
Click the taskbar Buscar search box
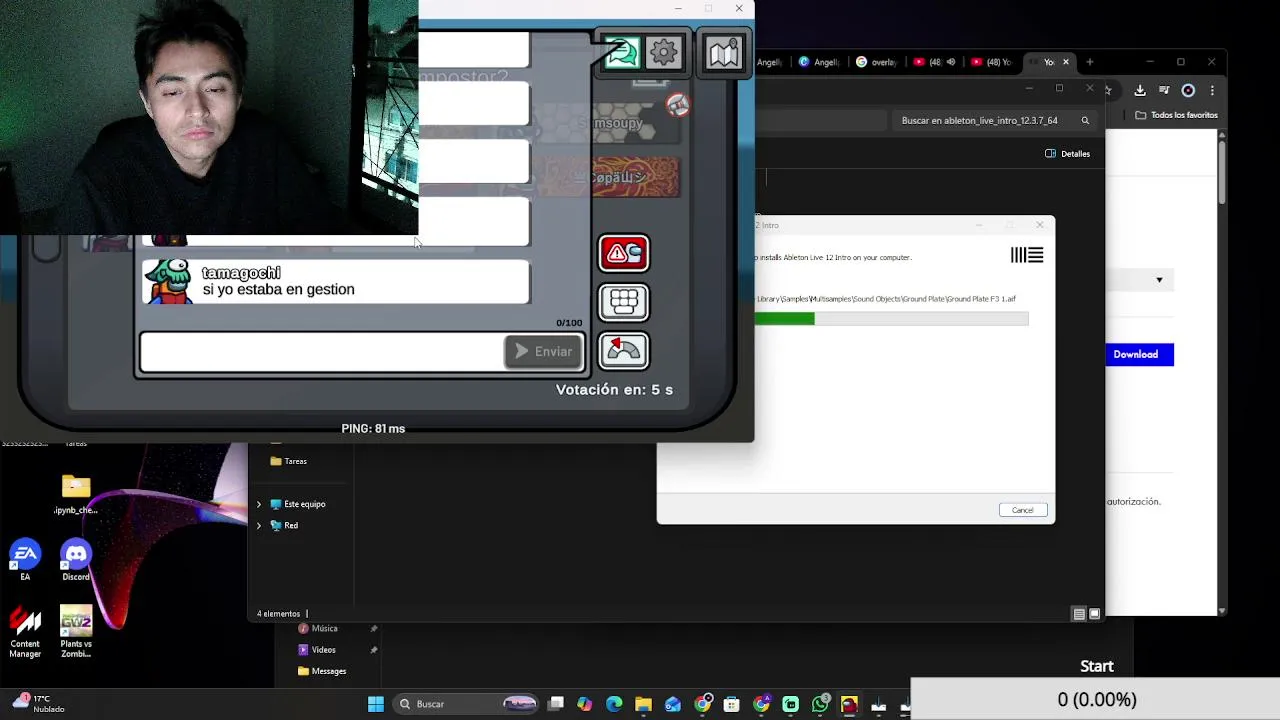click(468, 704)
